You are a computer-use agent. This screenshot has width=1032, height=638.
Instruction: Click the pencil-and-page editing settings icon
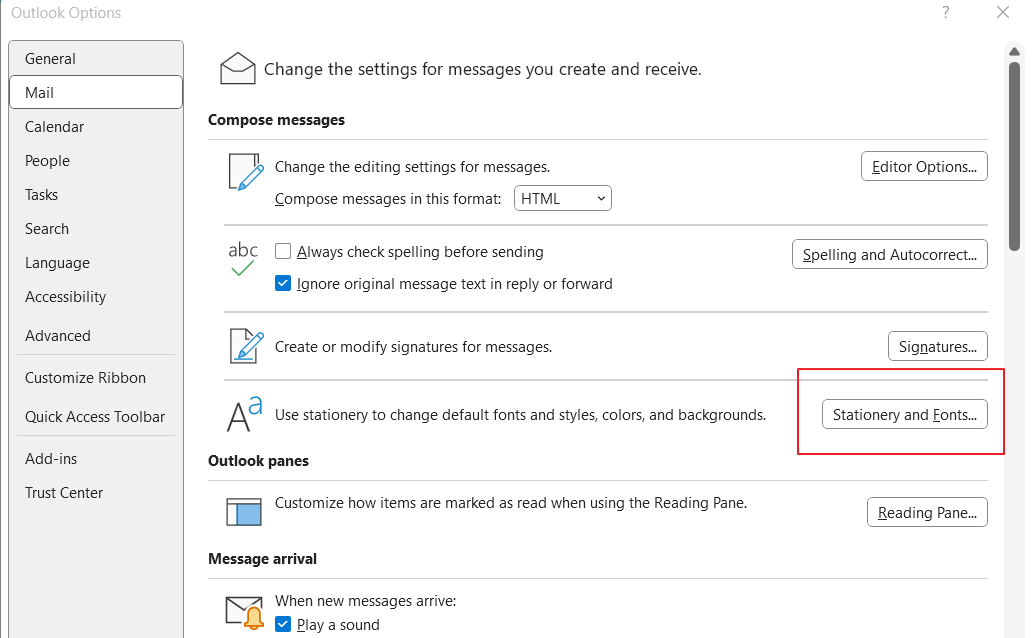pos(244,172)
